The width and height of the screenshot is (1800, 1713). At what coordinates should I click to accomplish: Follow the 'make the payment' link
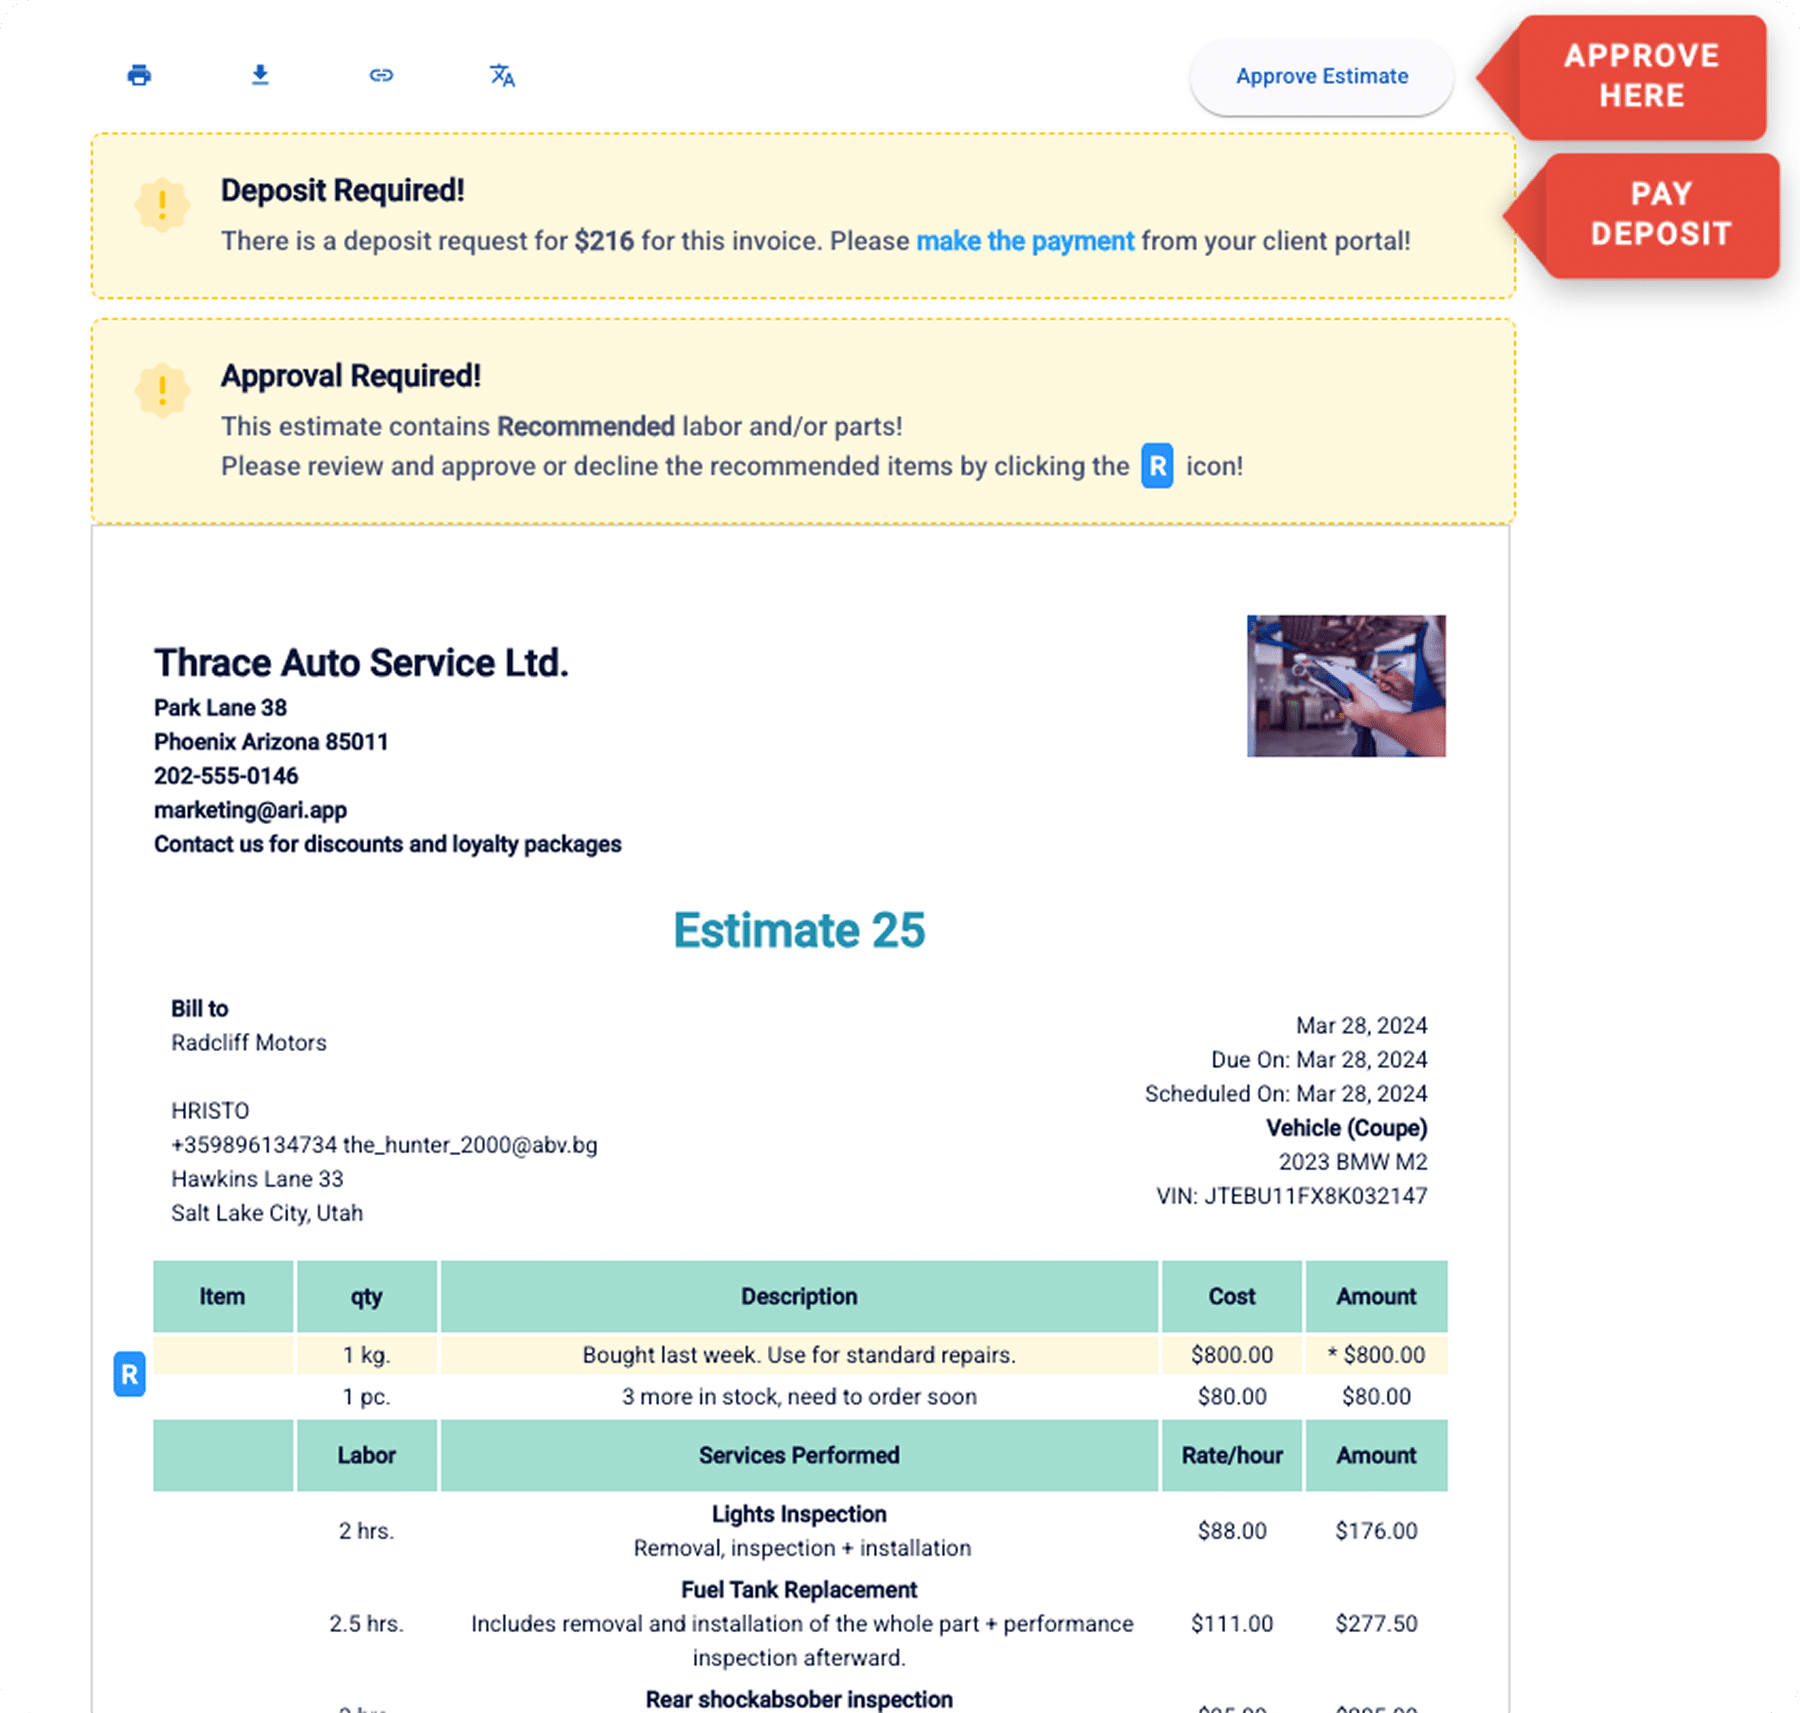(x=1025, y=241)
